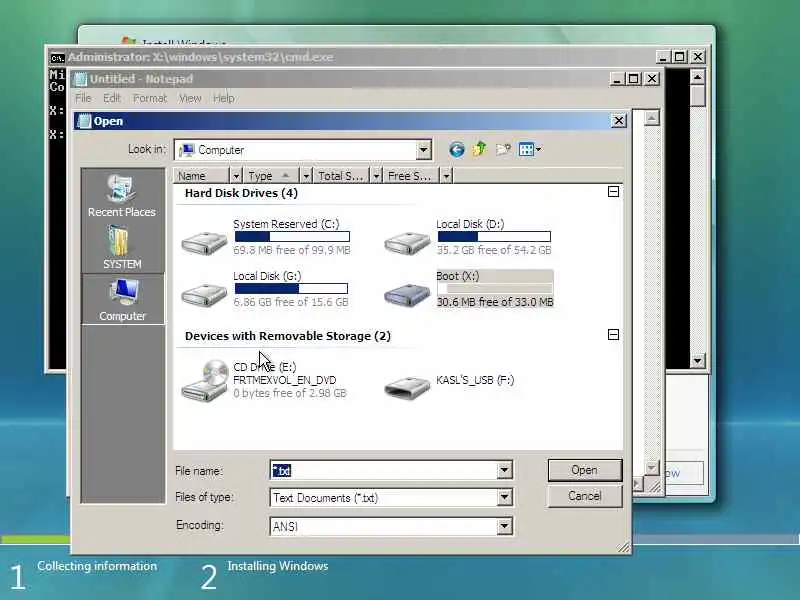
Task: Select CD Drive (E:) disc icon
Action: (x=204, y=381)
